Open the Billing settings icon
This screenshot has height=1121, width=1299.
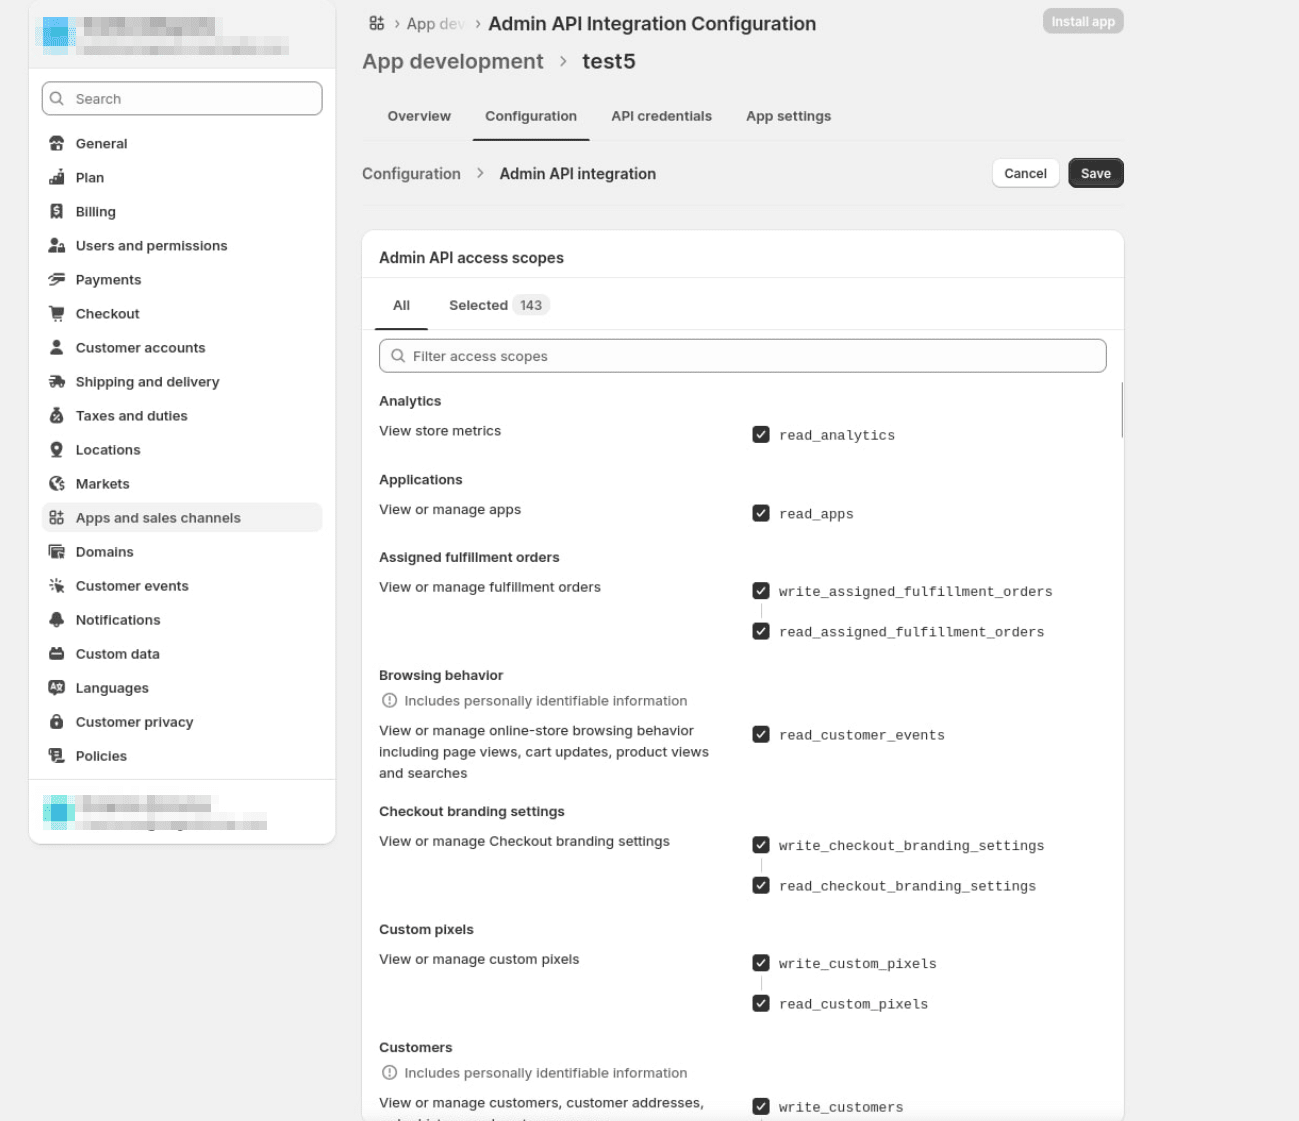57,211
